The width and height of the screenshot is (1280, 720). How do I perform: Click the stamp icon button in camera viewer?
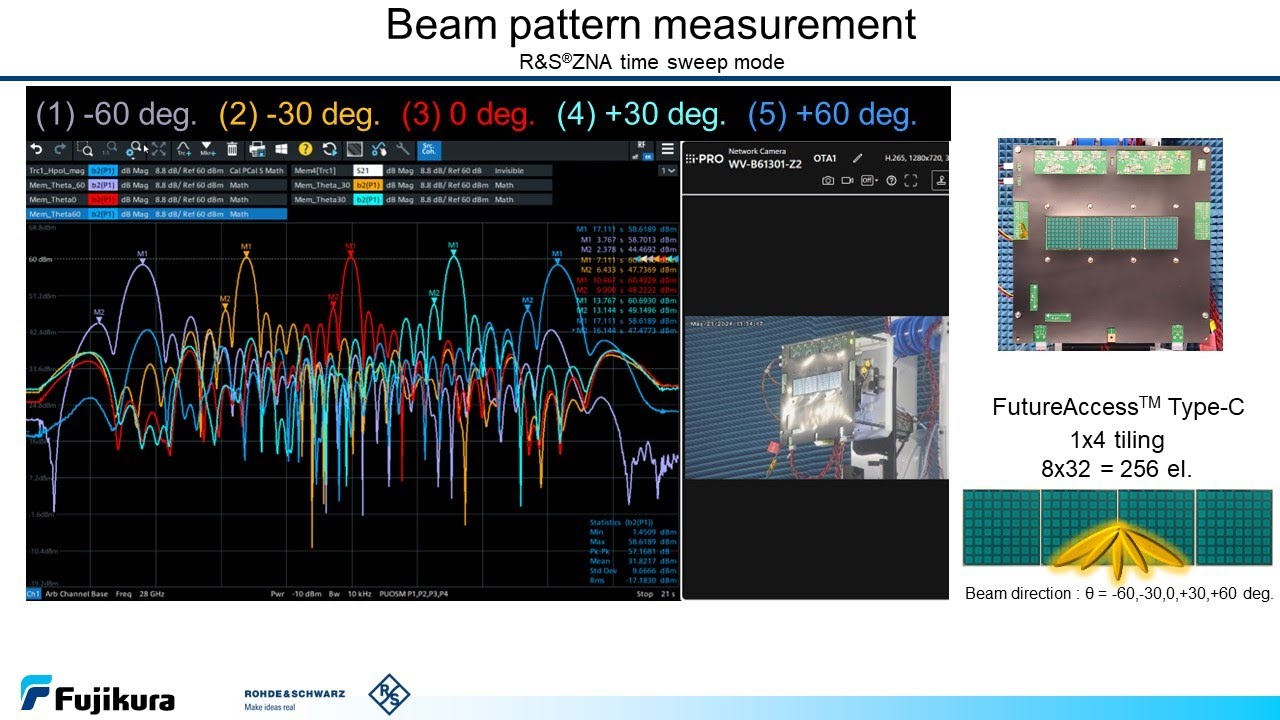[x=940, y=181]
